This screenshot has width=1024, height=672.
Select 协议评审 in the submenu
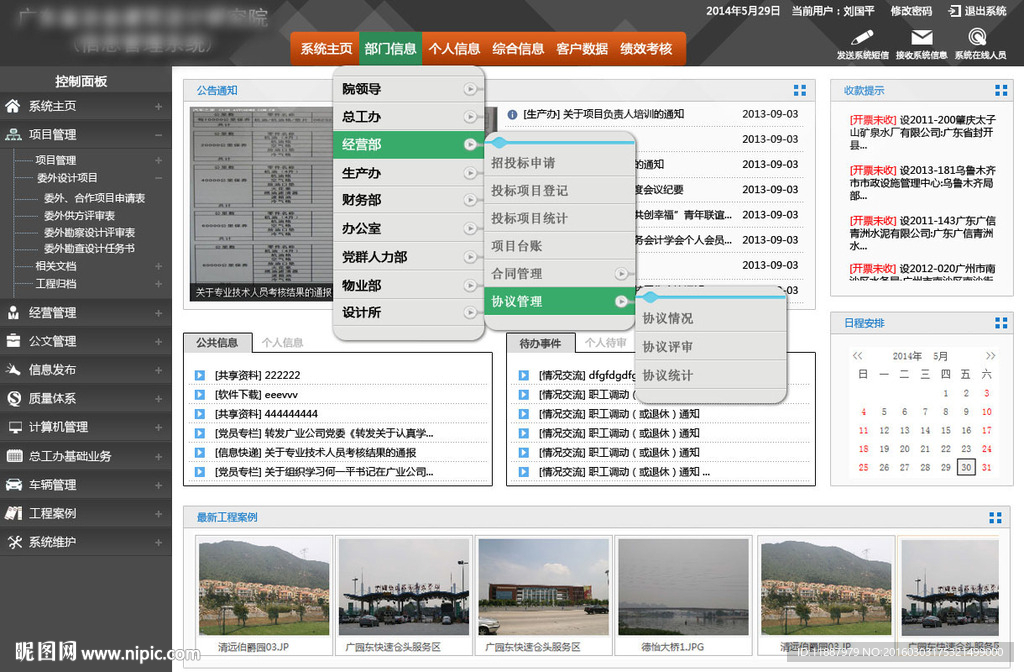(x=667, y=347)
